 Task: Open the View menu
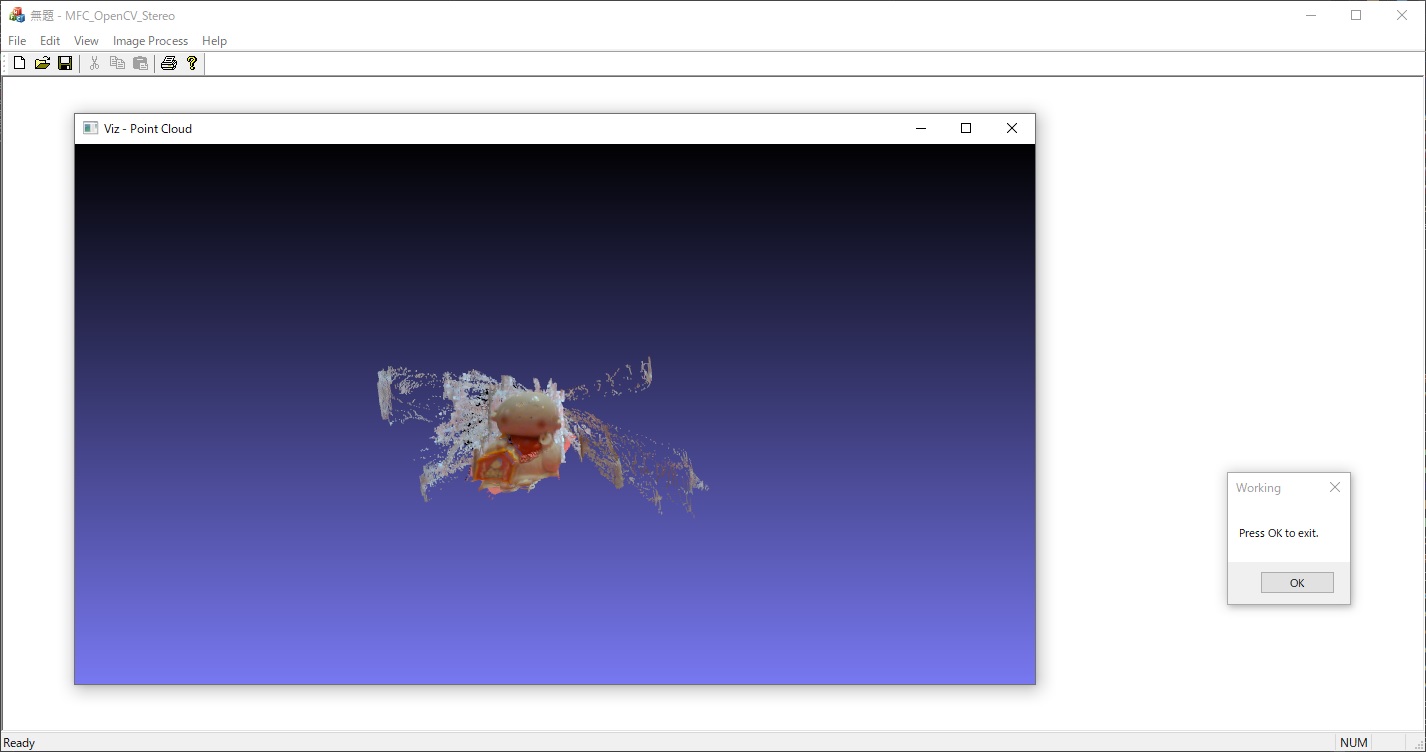(86, 41)
